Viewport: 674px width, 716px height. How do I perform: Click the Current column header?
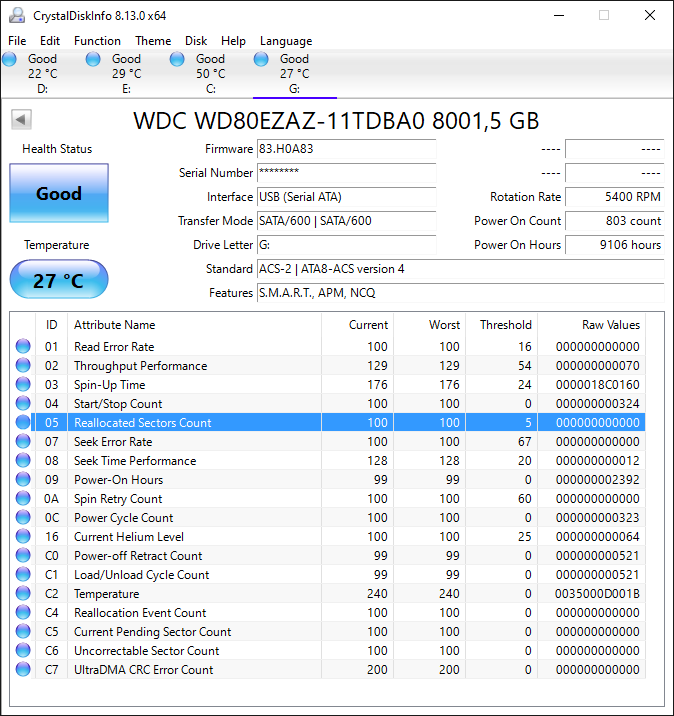[358, 325]
